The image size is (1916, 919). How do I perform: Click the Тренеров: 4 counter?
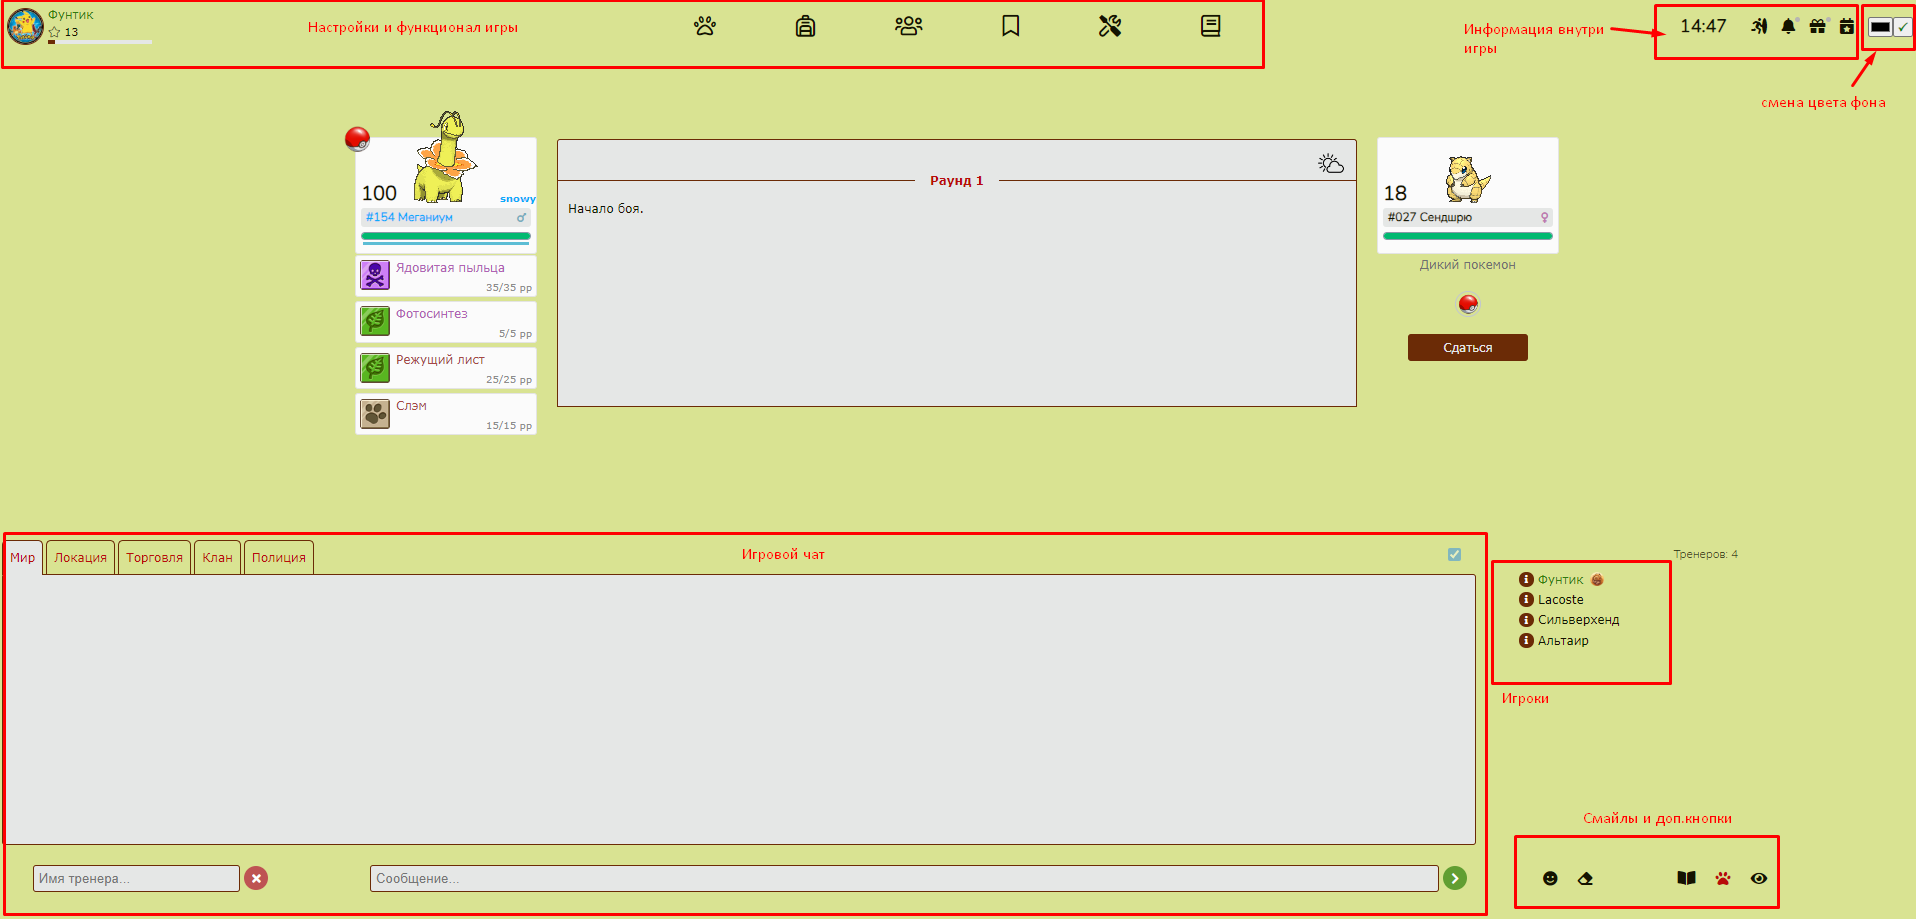click(x=1706, y=554)
